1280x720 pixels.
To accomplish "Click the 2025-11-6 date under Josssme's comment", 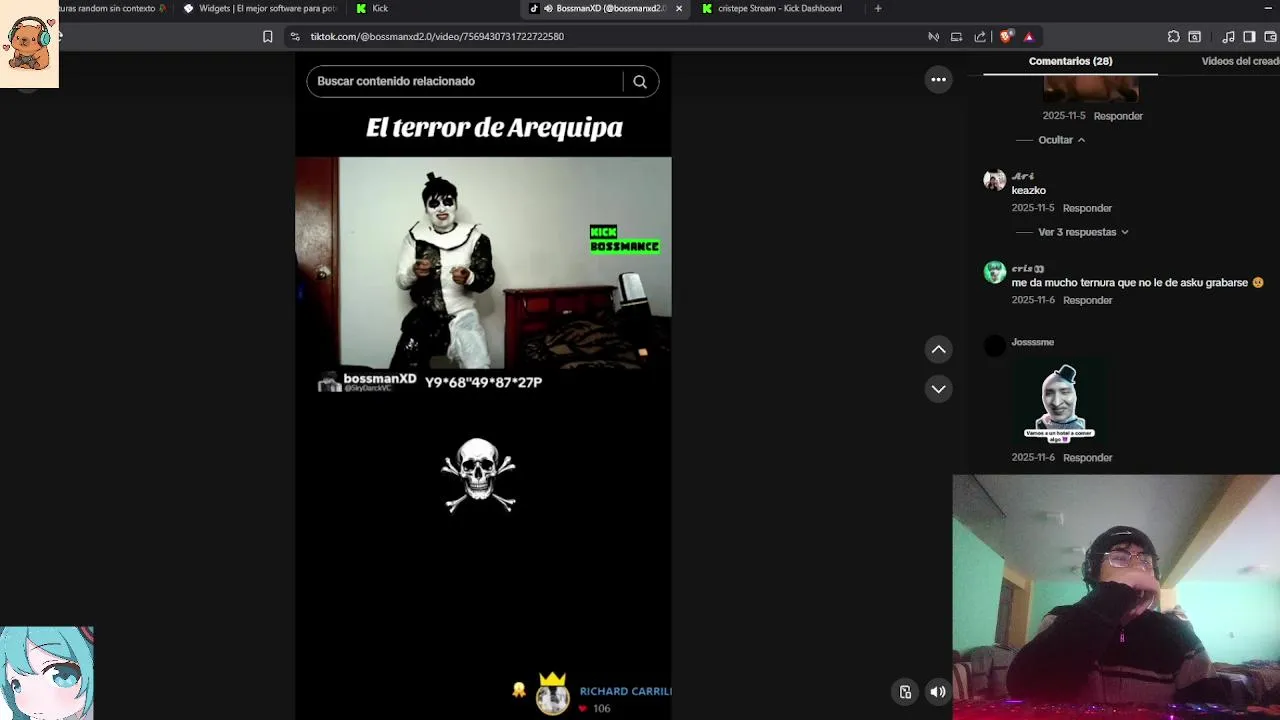I will (1033, 458).
